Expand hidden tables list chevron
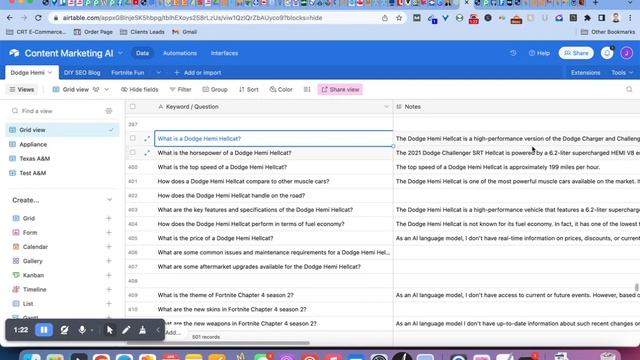 point(158,73)
